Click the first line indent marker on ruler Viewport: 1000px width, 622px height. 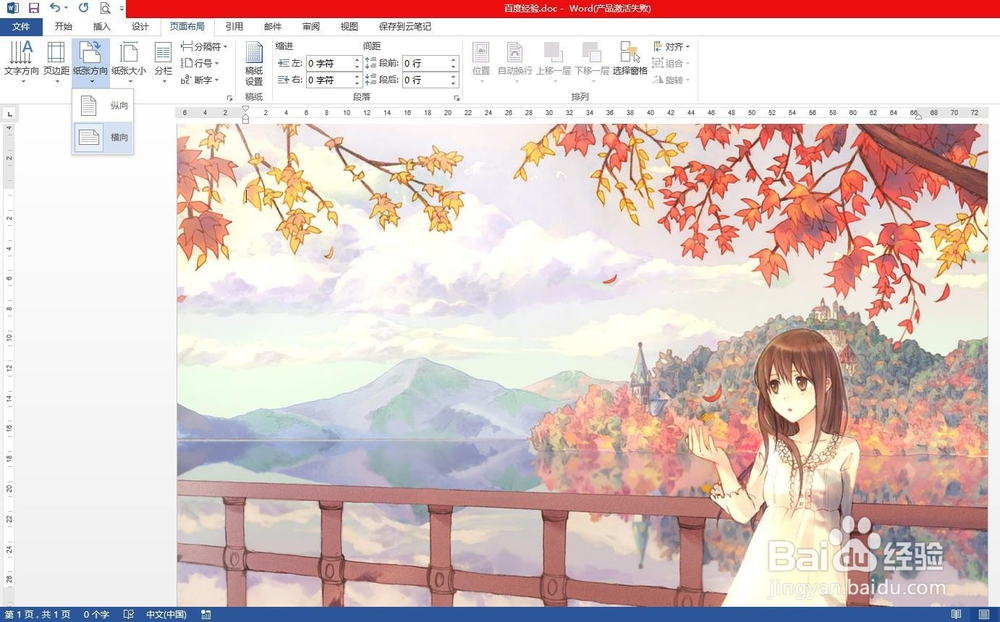[x=246, y=109]
